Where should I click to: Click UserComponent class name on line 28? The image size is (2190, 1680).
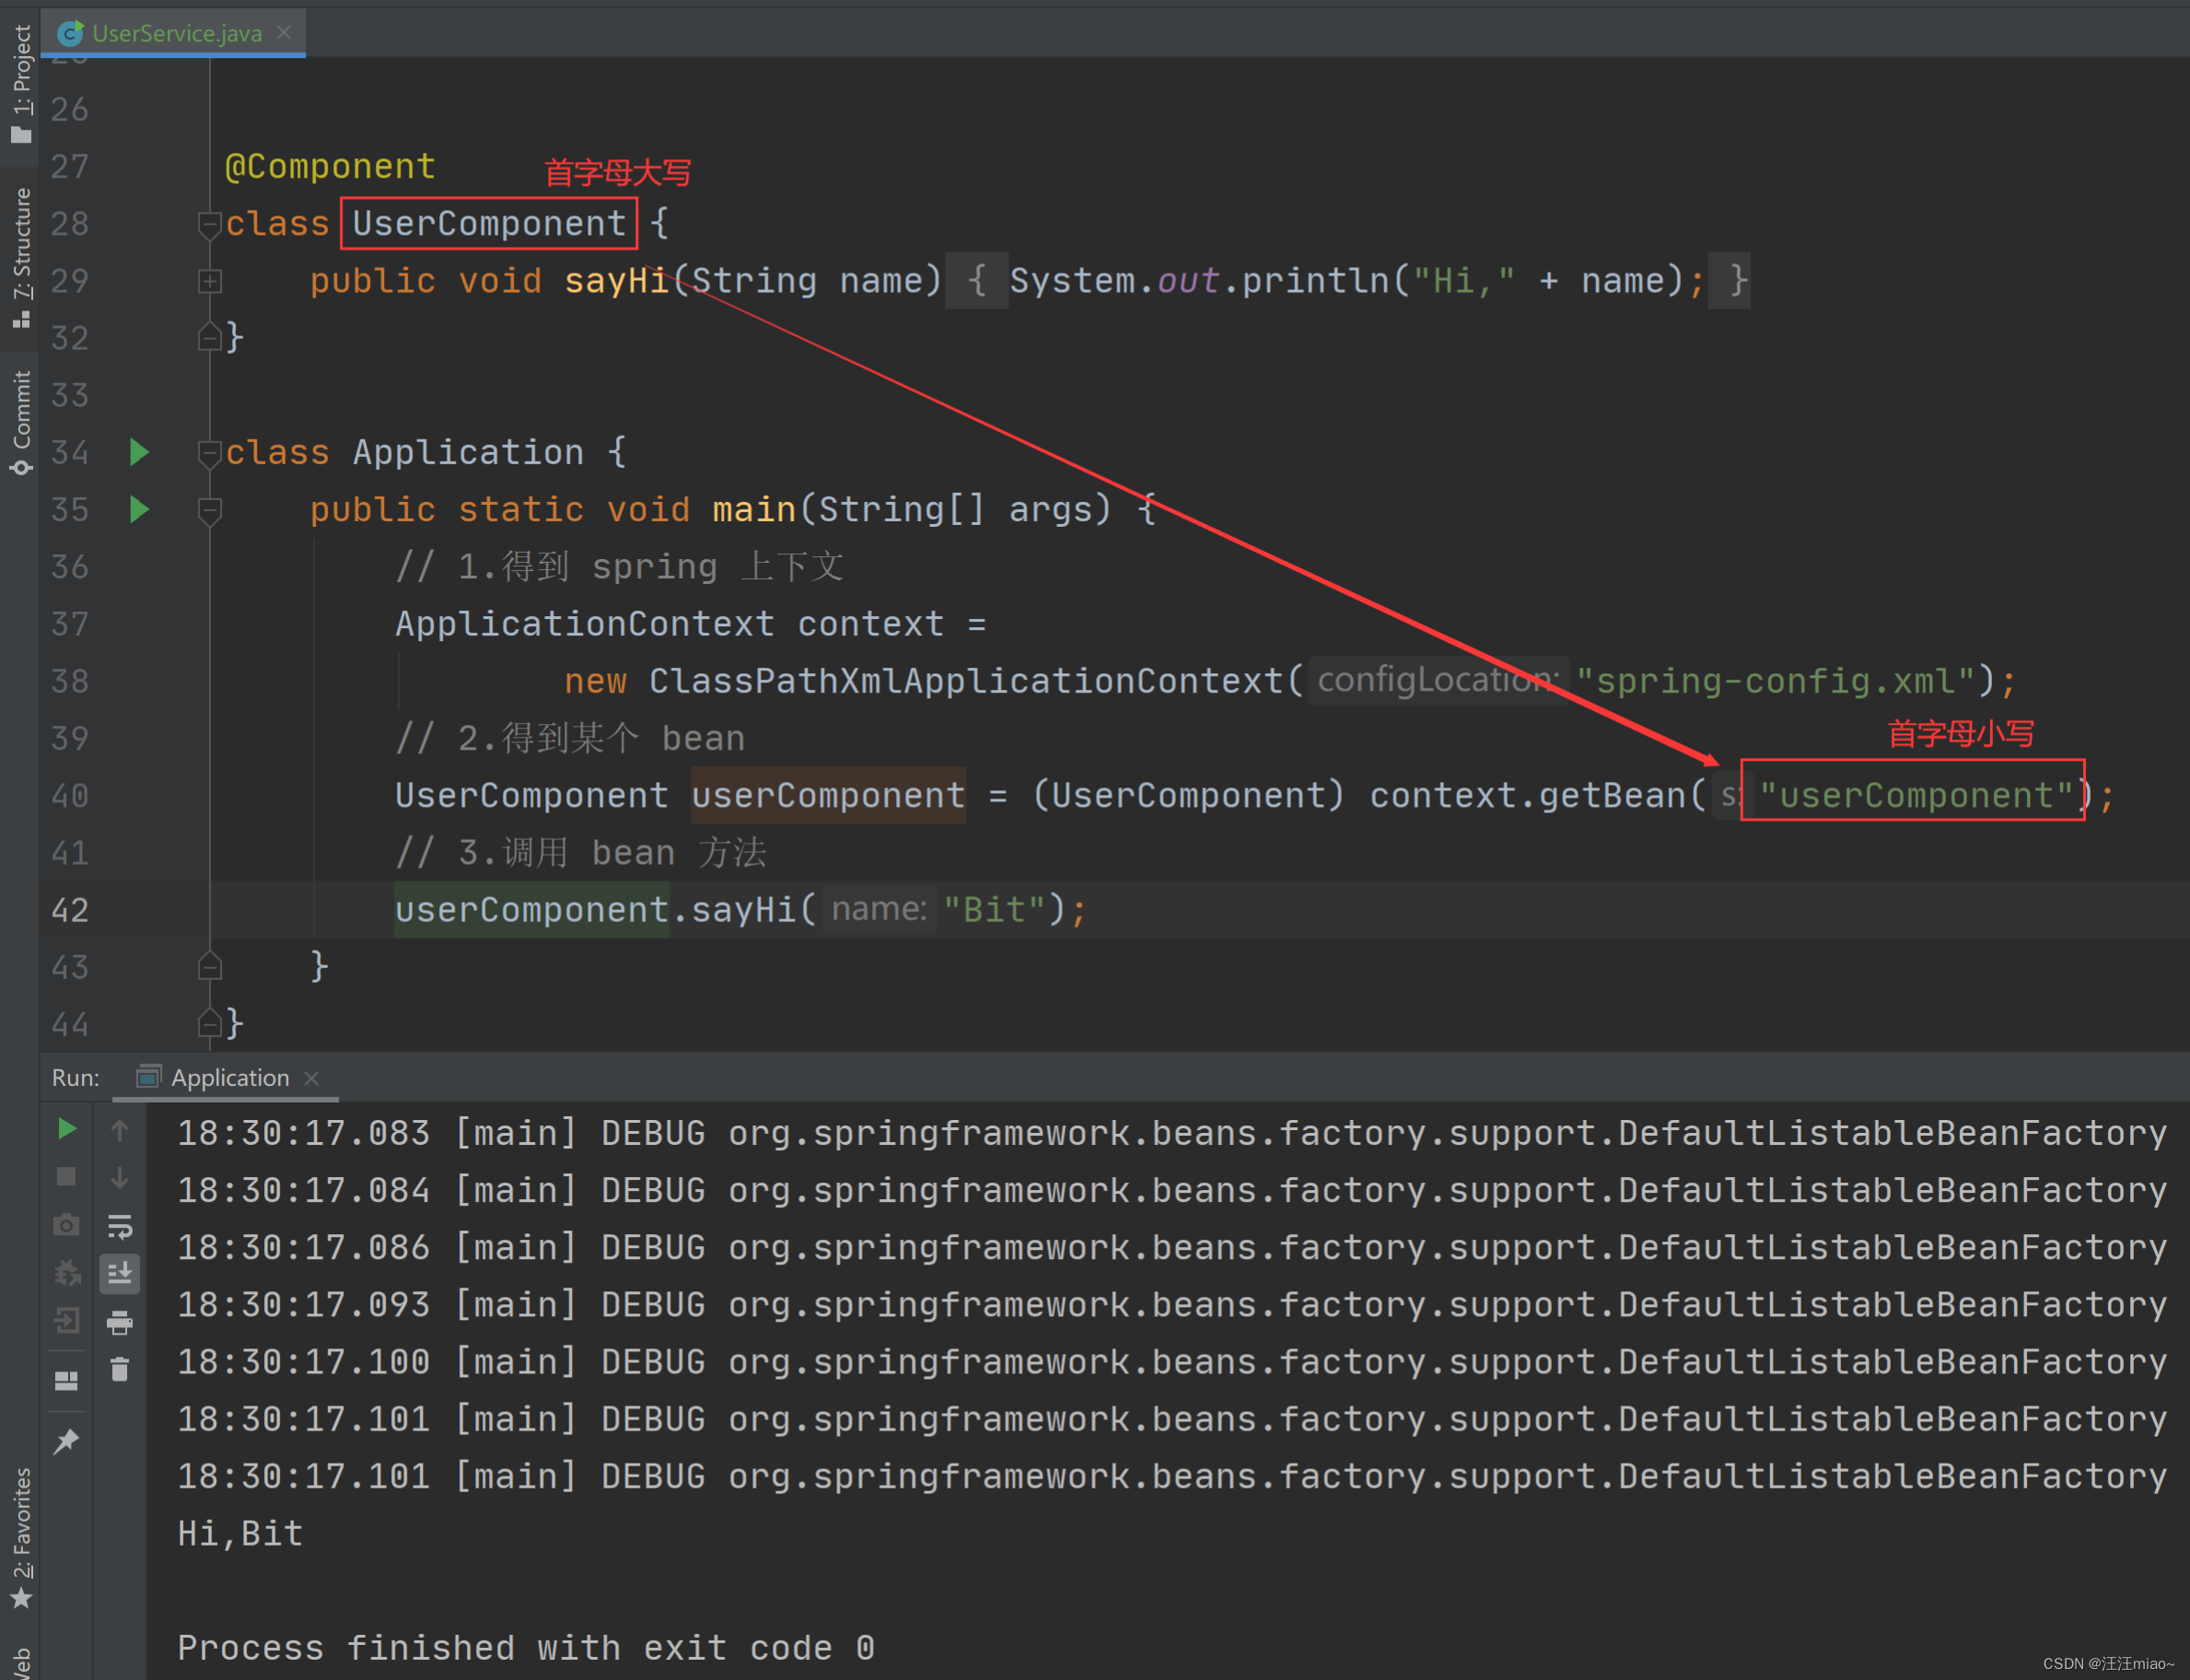coord(489,223)
